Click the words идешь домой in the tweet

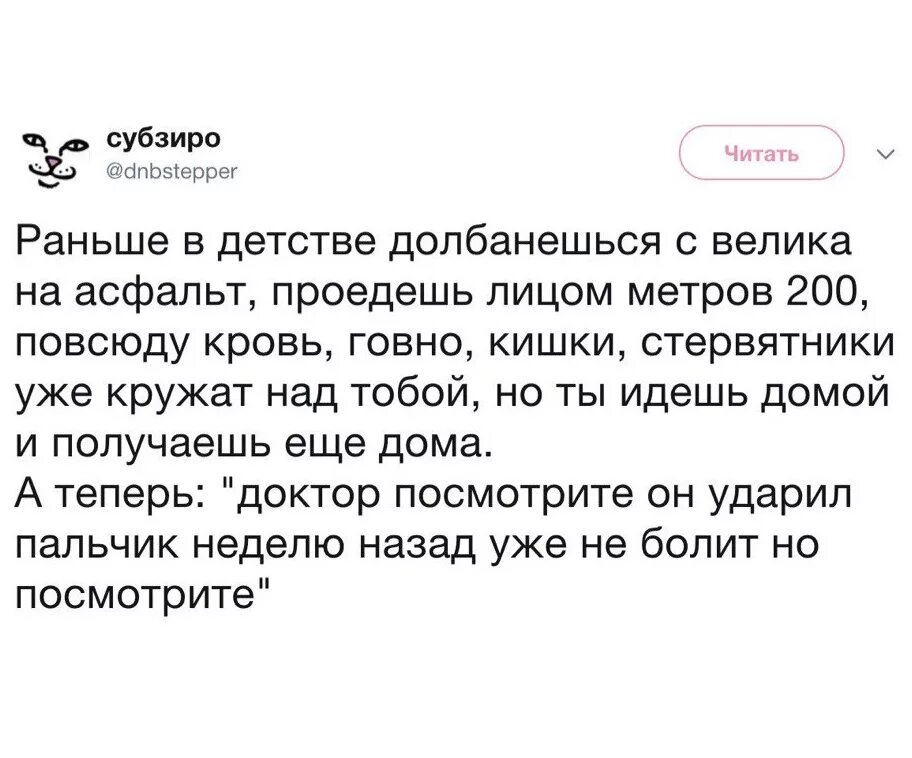[x=755, y=393]
